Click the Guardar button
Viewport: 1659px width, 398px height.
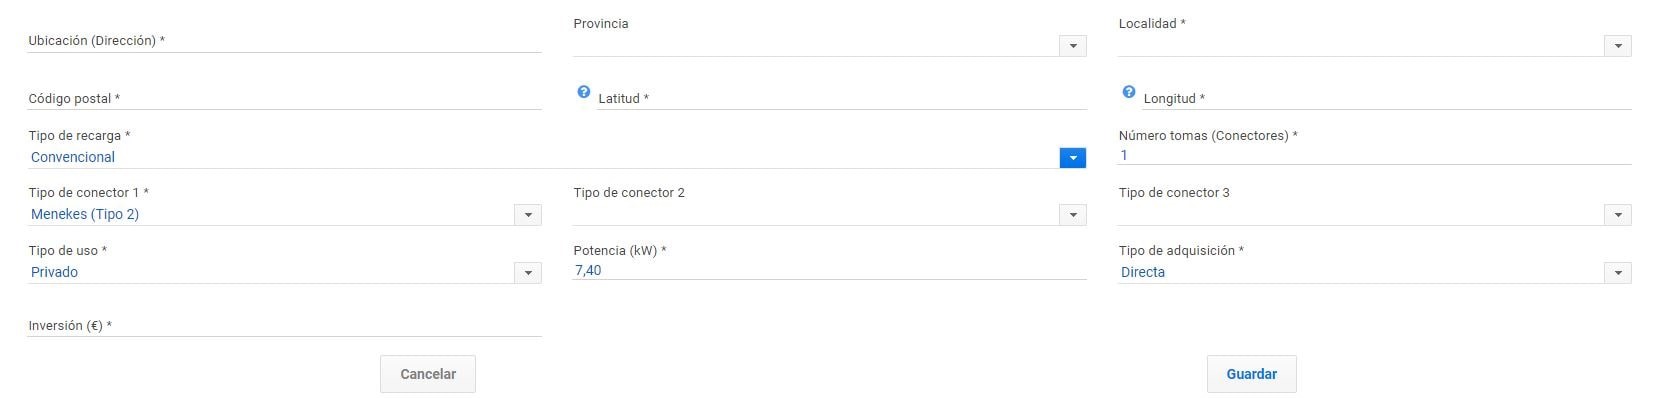coord(1251,374)
